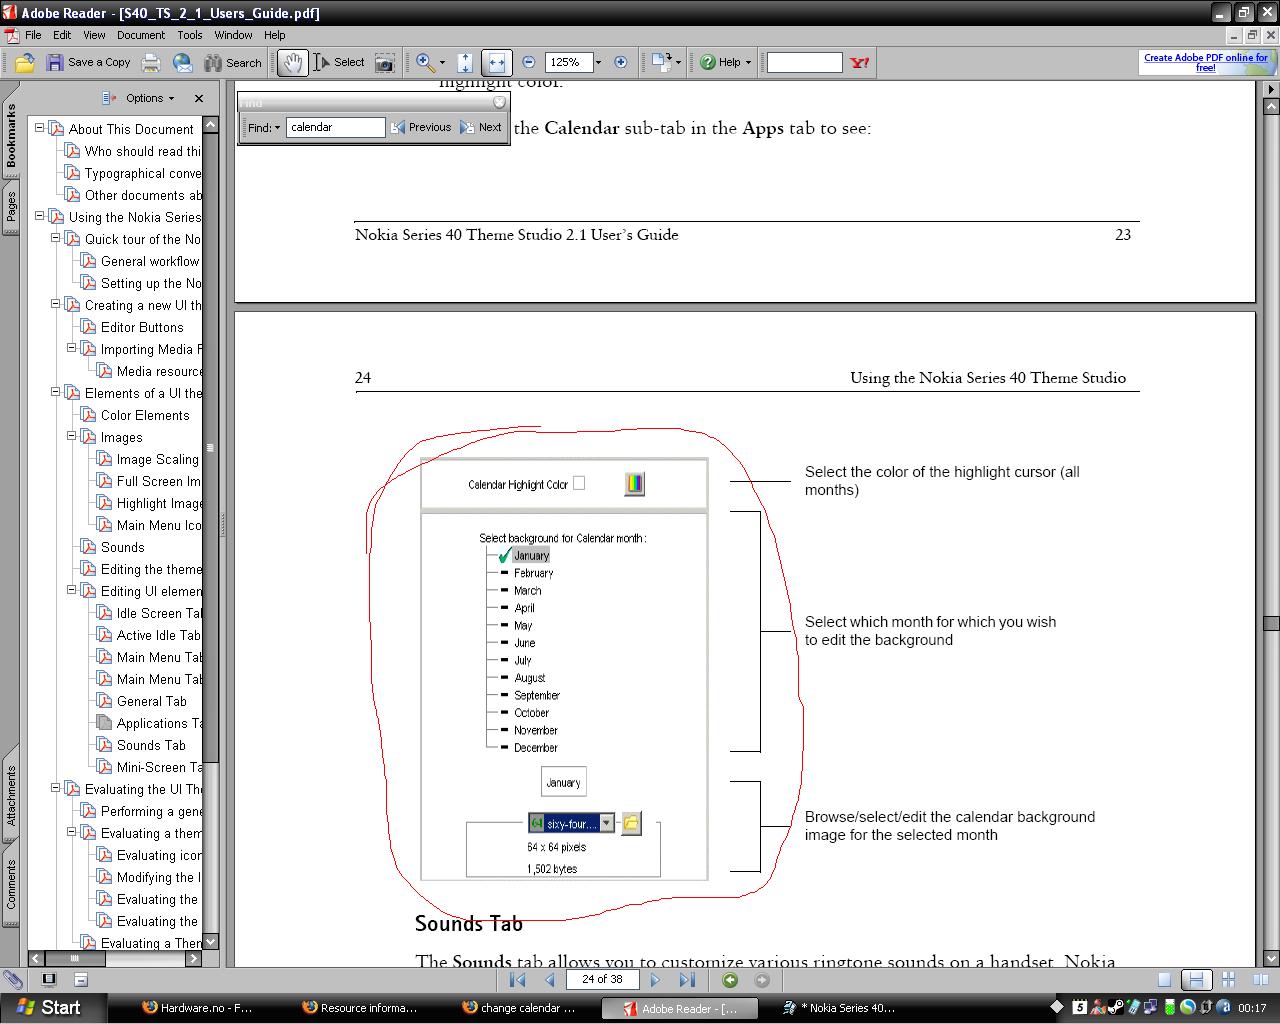Go to first page button
Image resolution: width=1280 pixels, height=1024 pixels.
pos(517,980)
